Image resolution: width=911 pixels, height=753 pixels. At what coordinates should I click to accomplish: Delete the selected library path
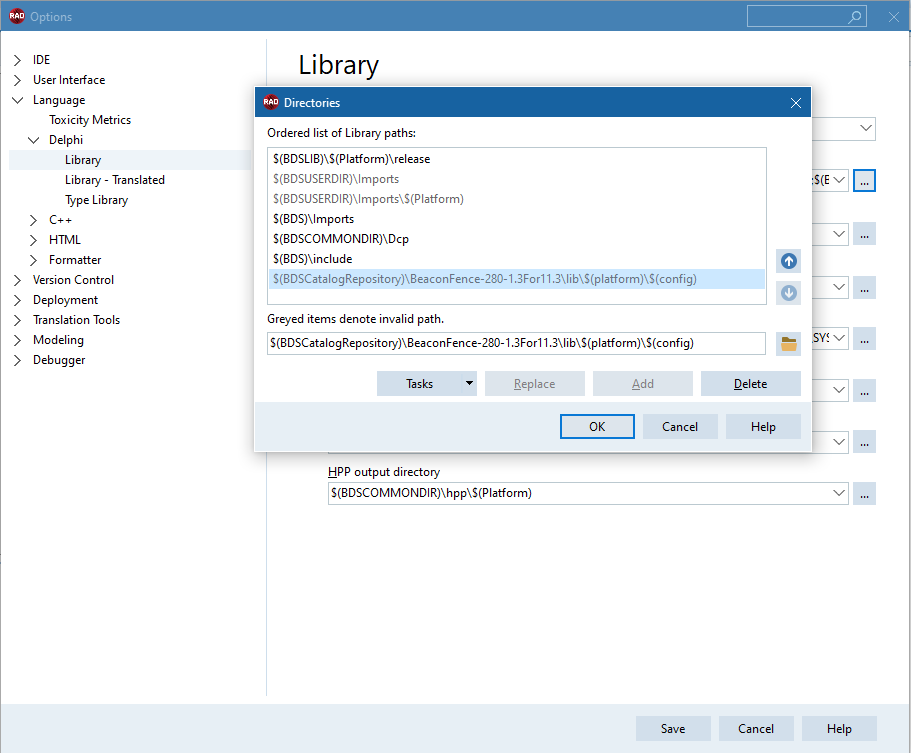click(x=751, y=383)
